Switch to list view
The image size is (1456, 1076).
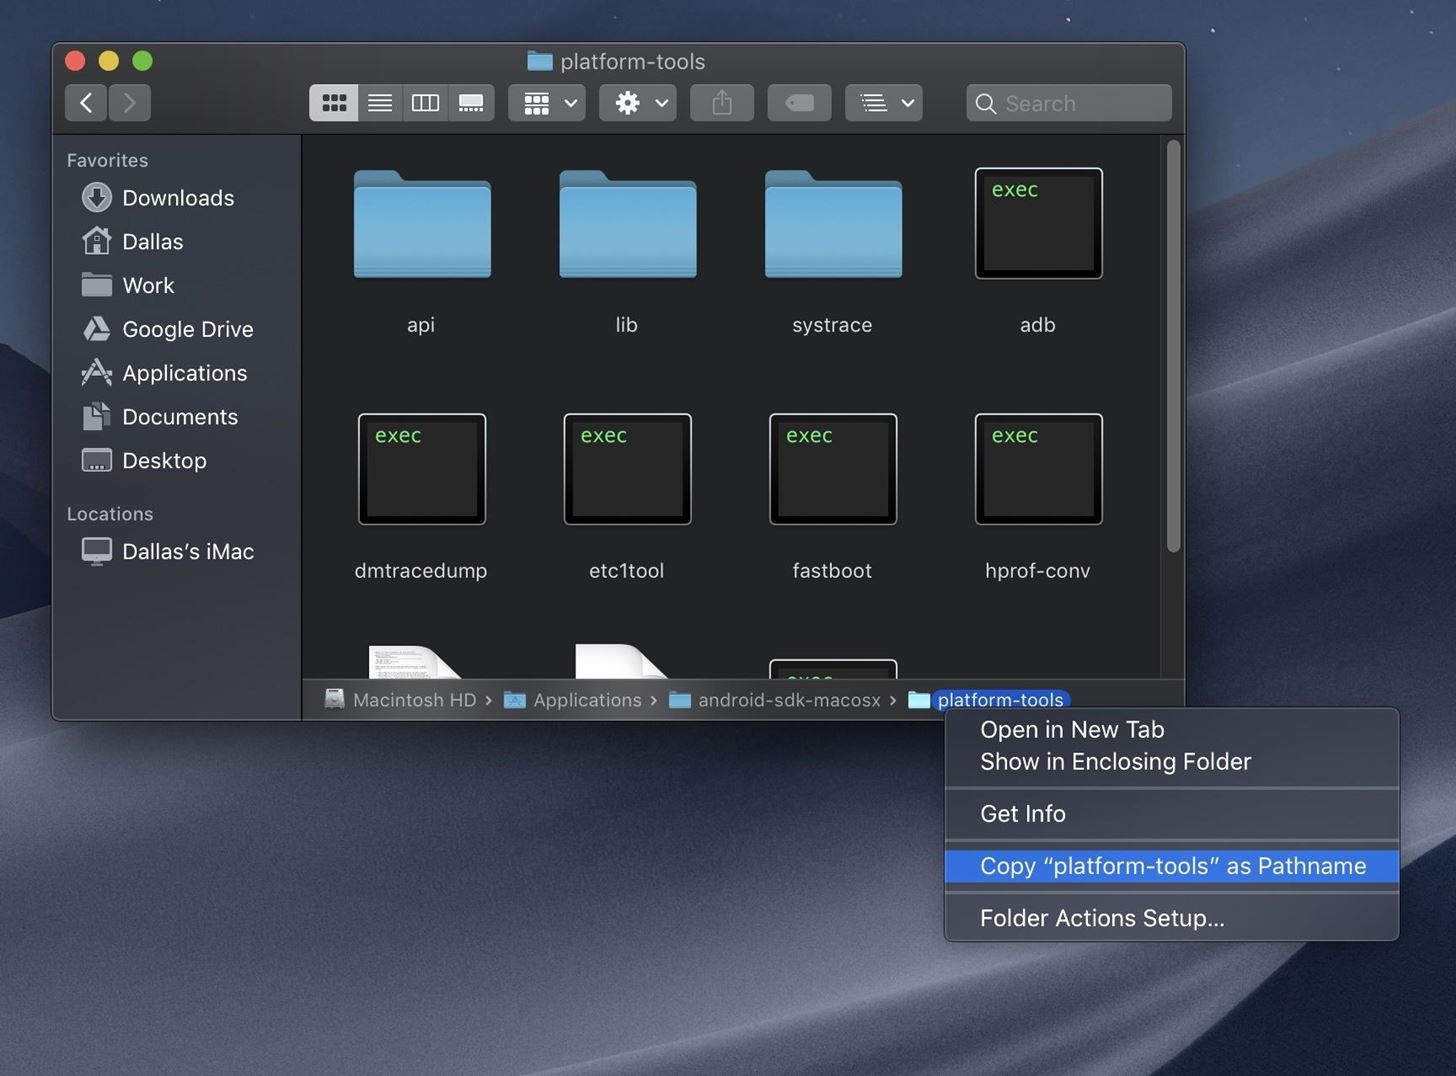tap(380, 103)
